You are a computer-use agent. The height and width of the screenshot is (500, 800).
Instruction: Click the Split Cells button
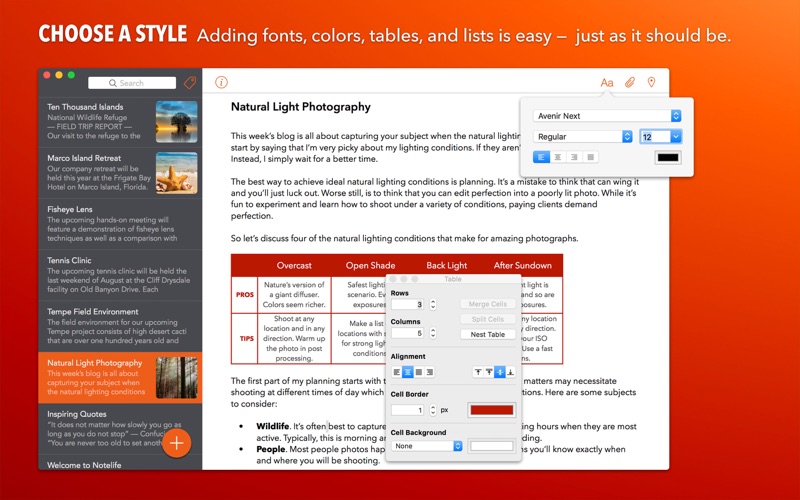[x=487, y=319]
